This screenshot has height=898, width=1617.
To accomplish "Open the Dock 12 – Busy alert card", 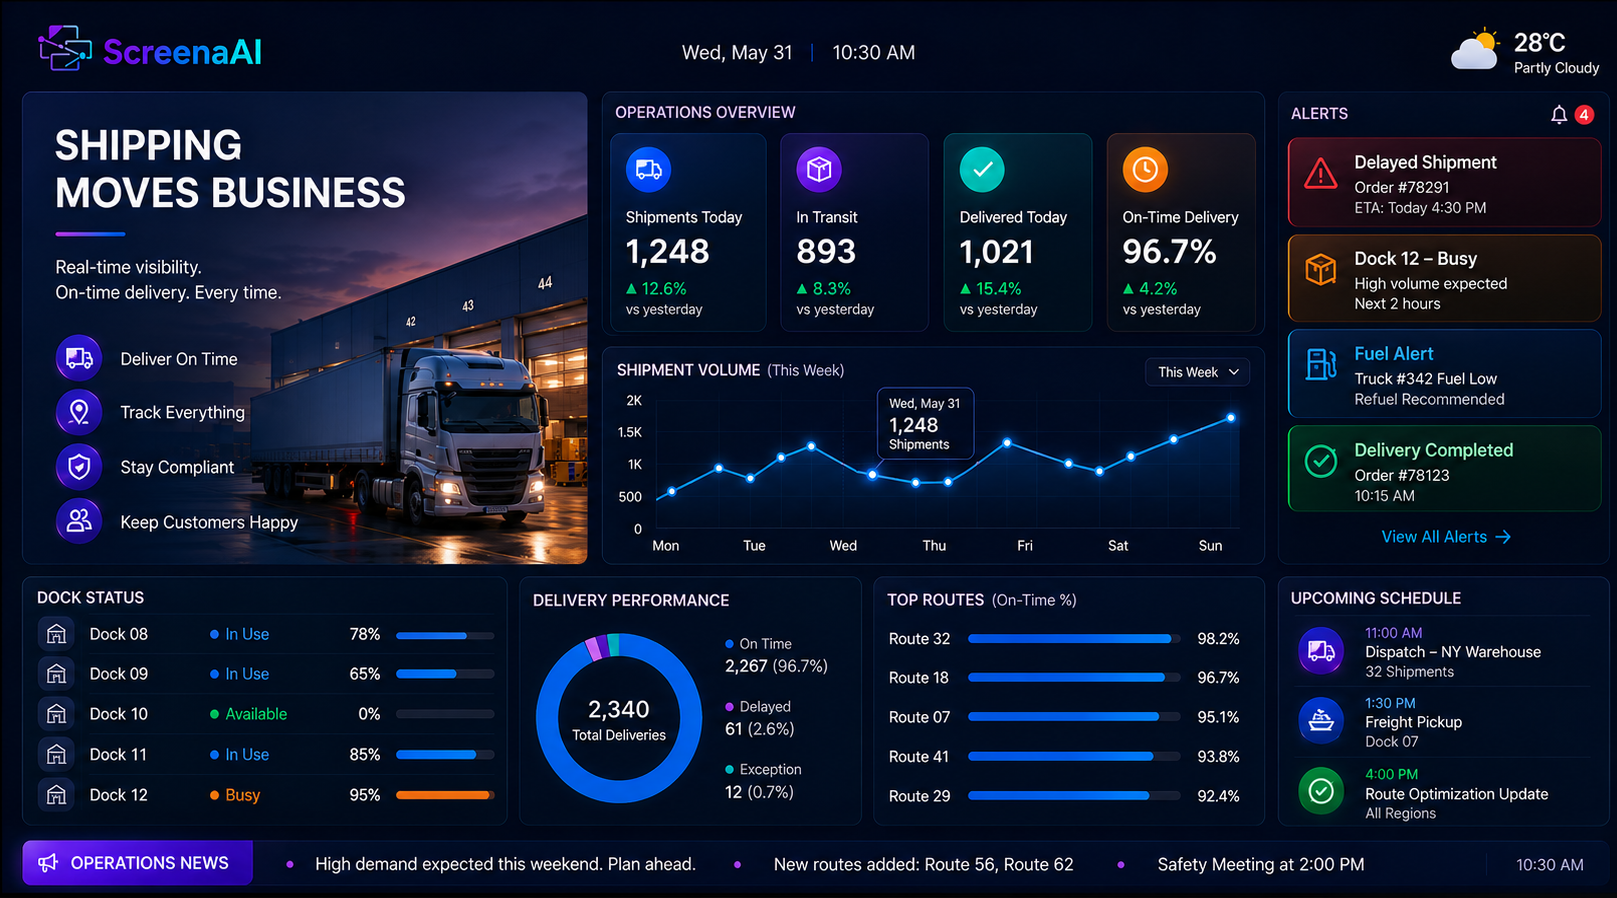I will pyautogui.click(x=1444, y=278).
